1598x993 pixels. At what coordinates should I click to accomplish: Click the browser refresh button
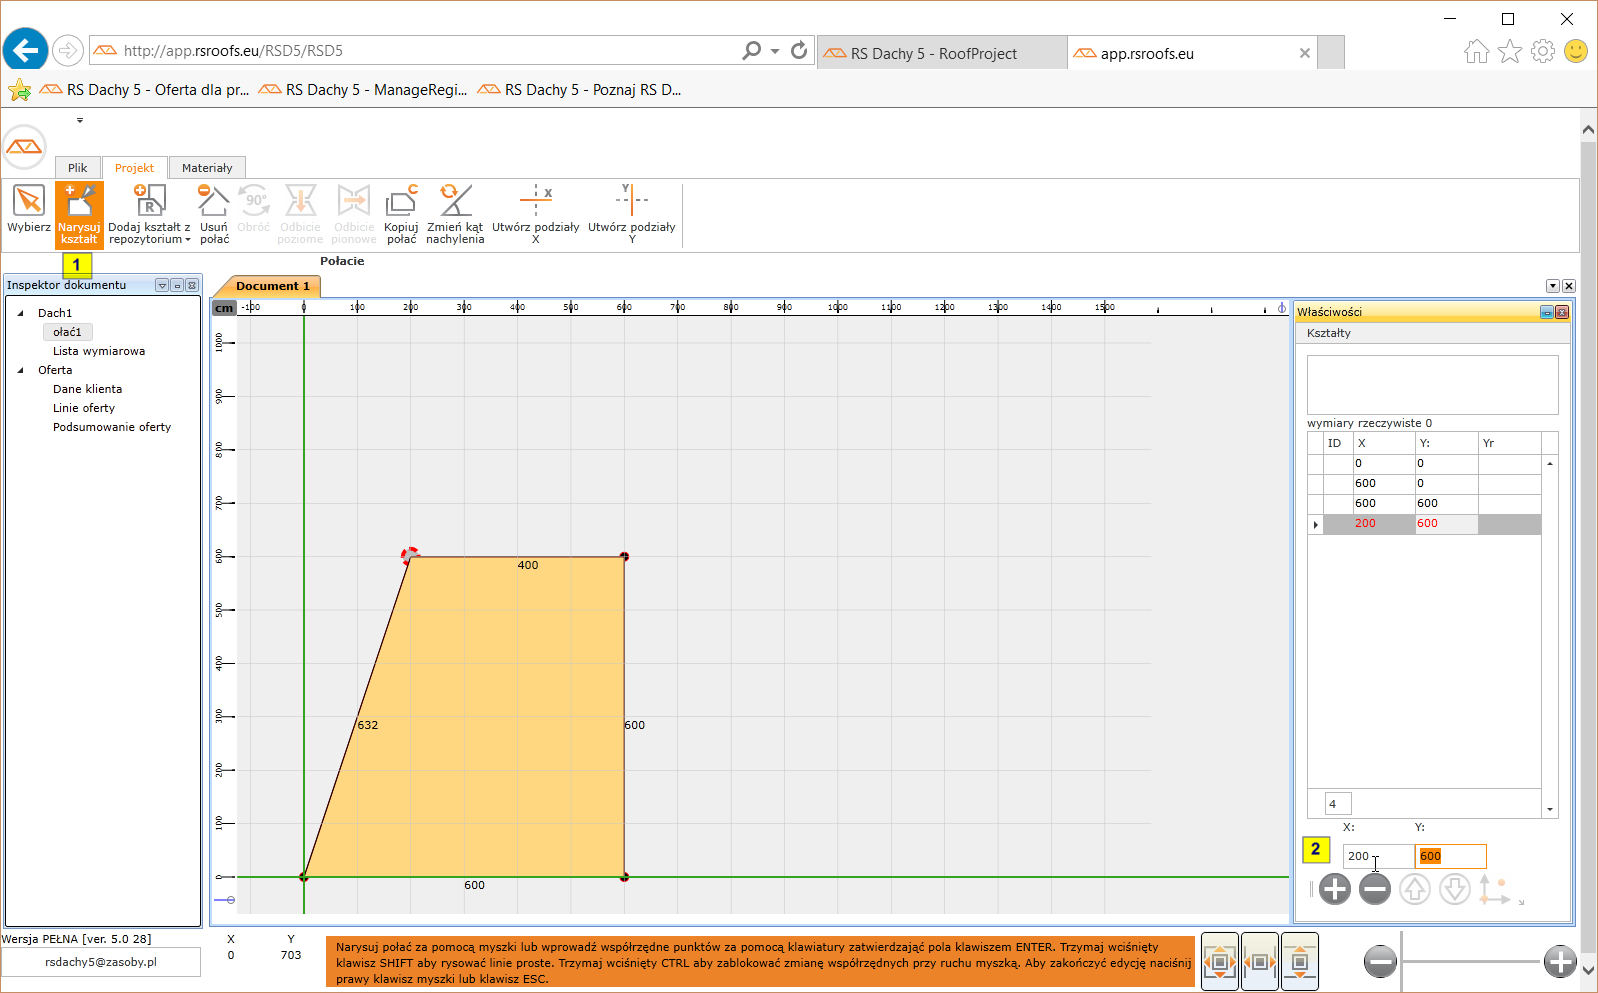tap(799, 51)
